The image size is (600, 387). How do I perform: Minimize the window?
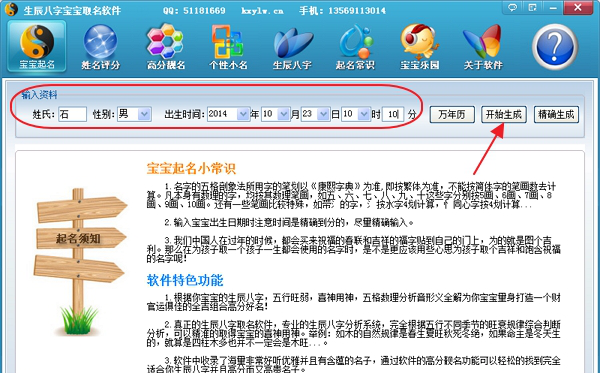tap(553, 7)
